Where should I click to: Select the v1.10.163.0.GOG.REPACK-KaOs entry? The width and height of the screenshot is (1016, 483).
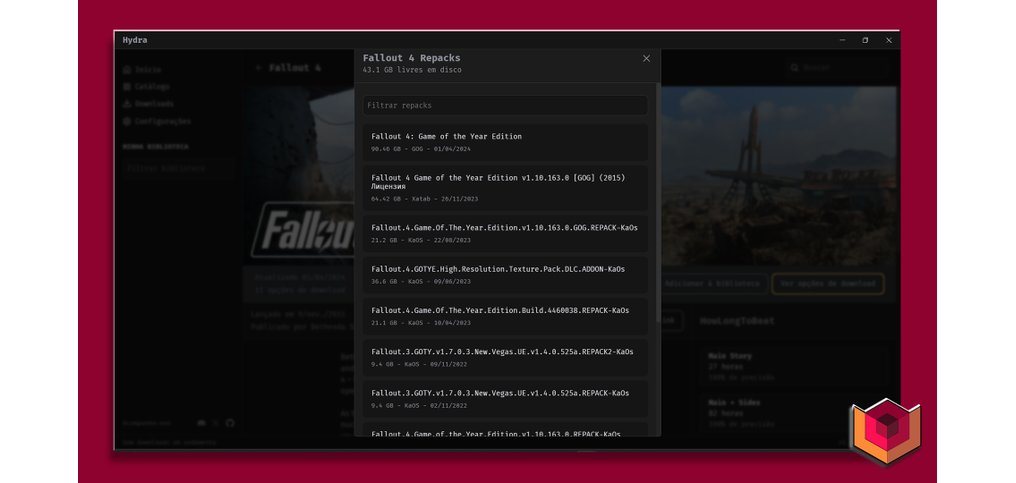point(505,233)
